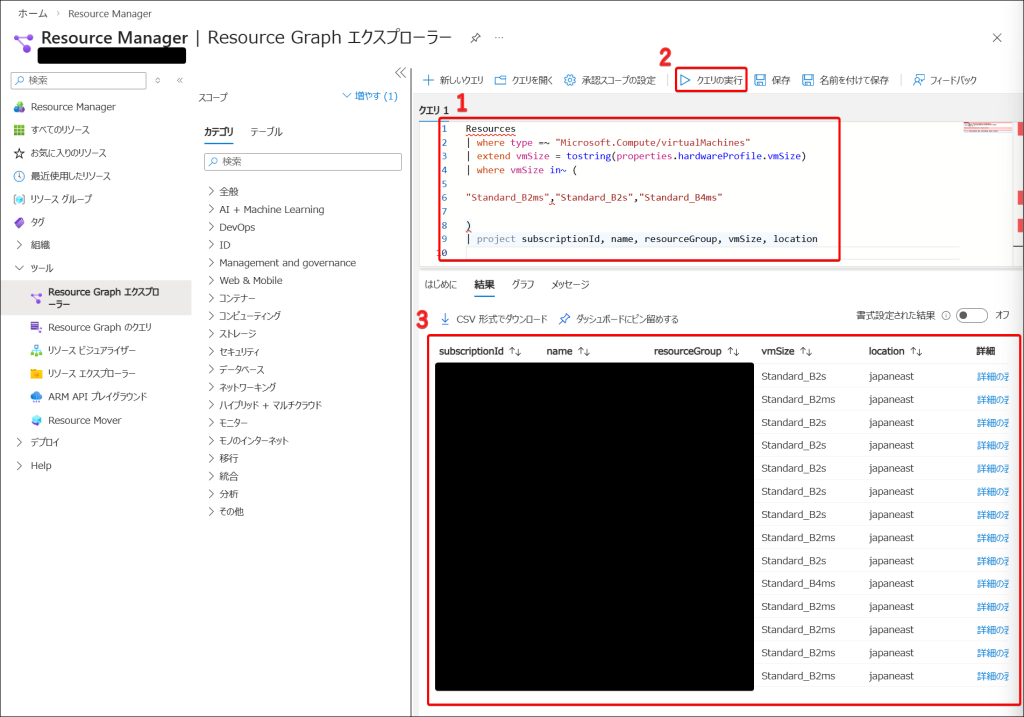
Task: Collapse the scope panel with double chevron
Action: click(x=400, y=72)
